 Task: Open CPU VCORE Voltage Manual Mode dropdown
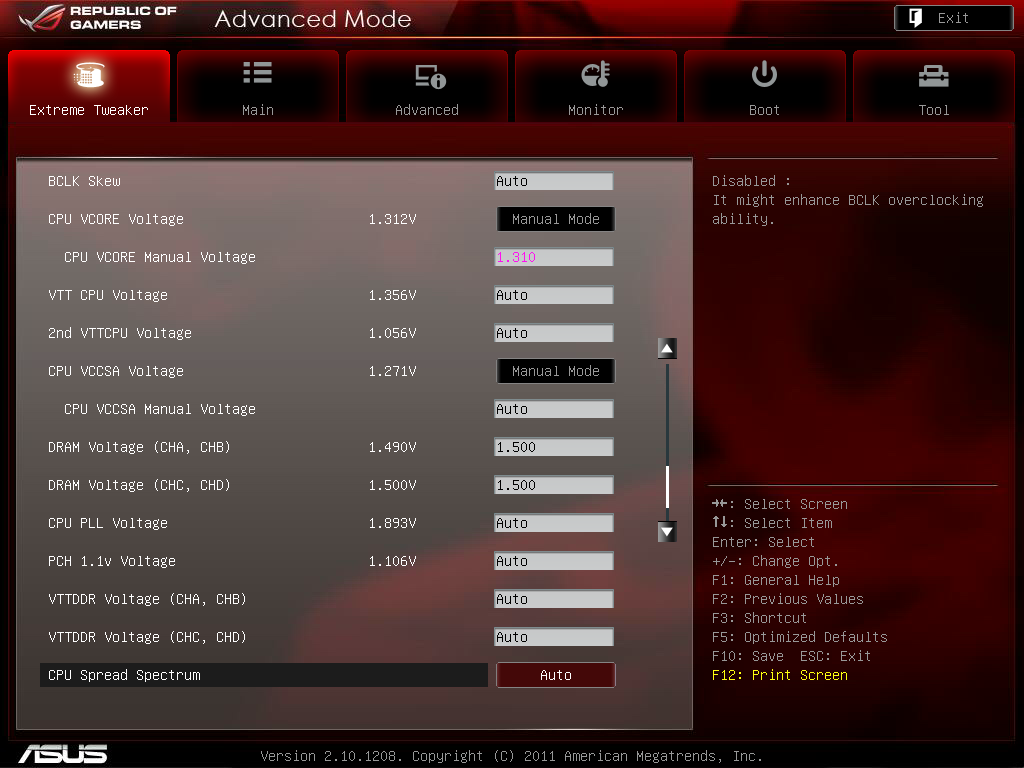pos(555,219)
